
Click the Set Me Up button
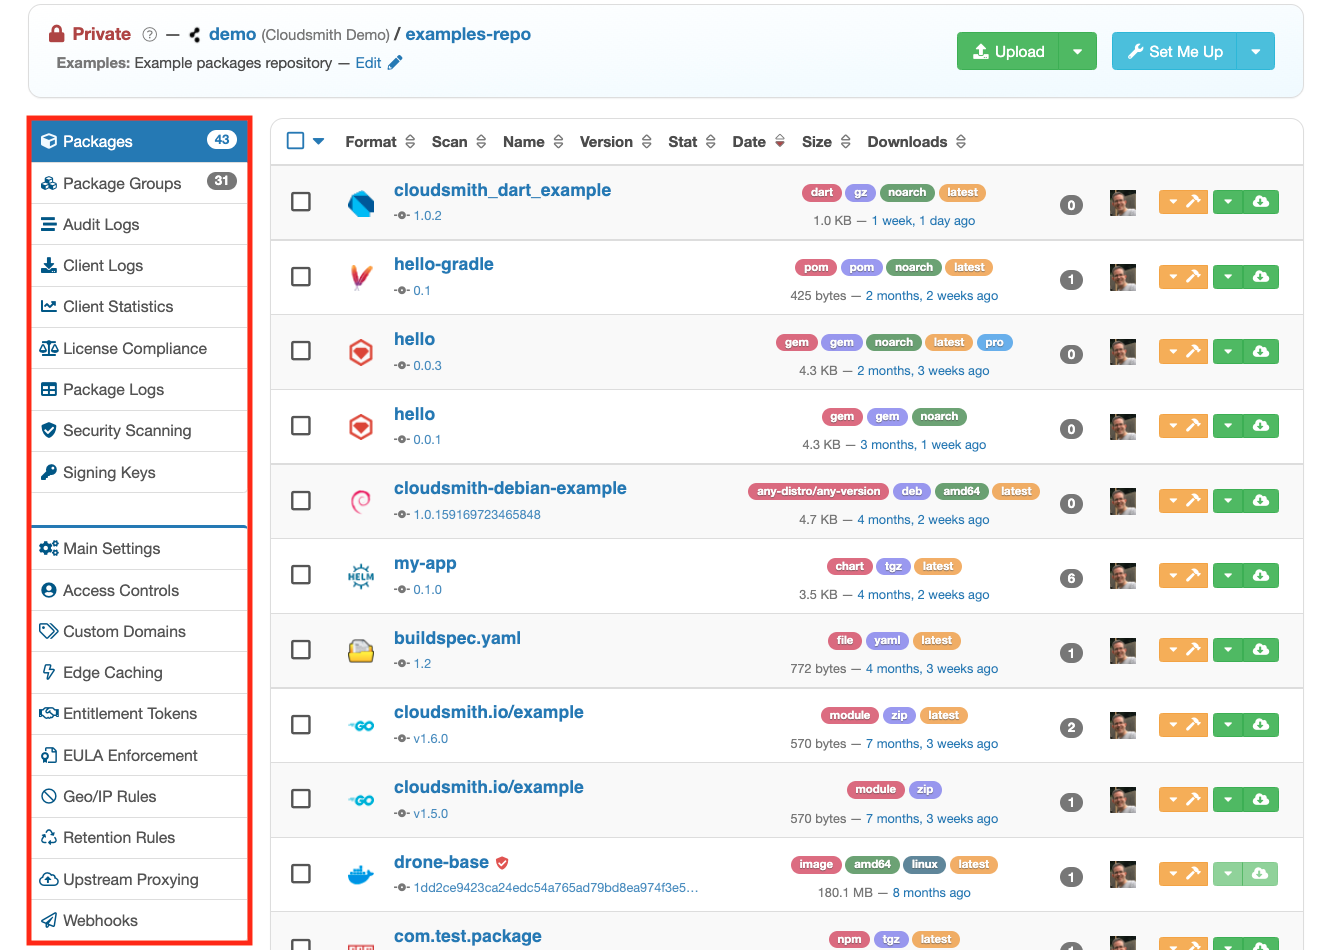[1175, 51]
